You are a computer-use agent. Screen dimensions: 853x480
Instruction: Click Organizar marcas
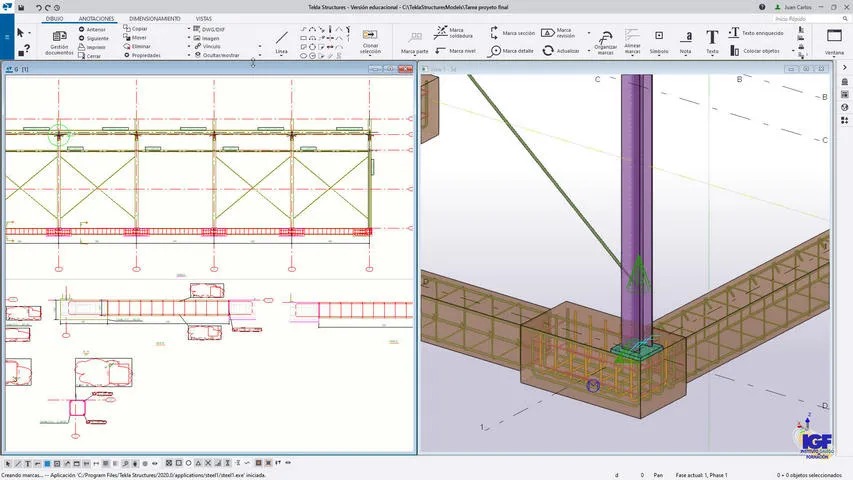point(605,42)
